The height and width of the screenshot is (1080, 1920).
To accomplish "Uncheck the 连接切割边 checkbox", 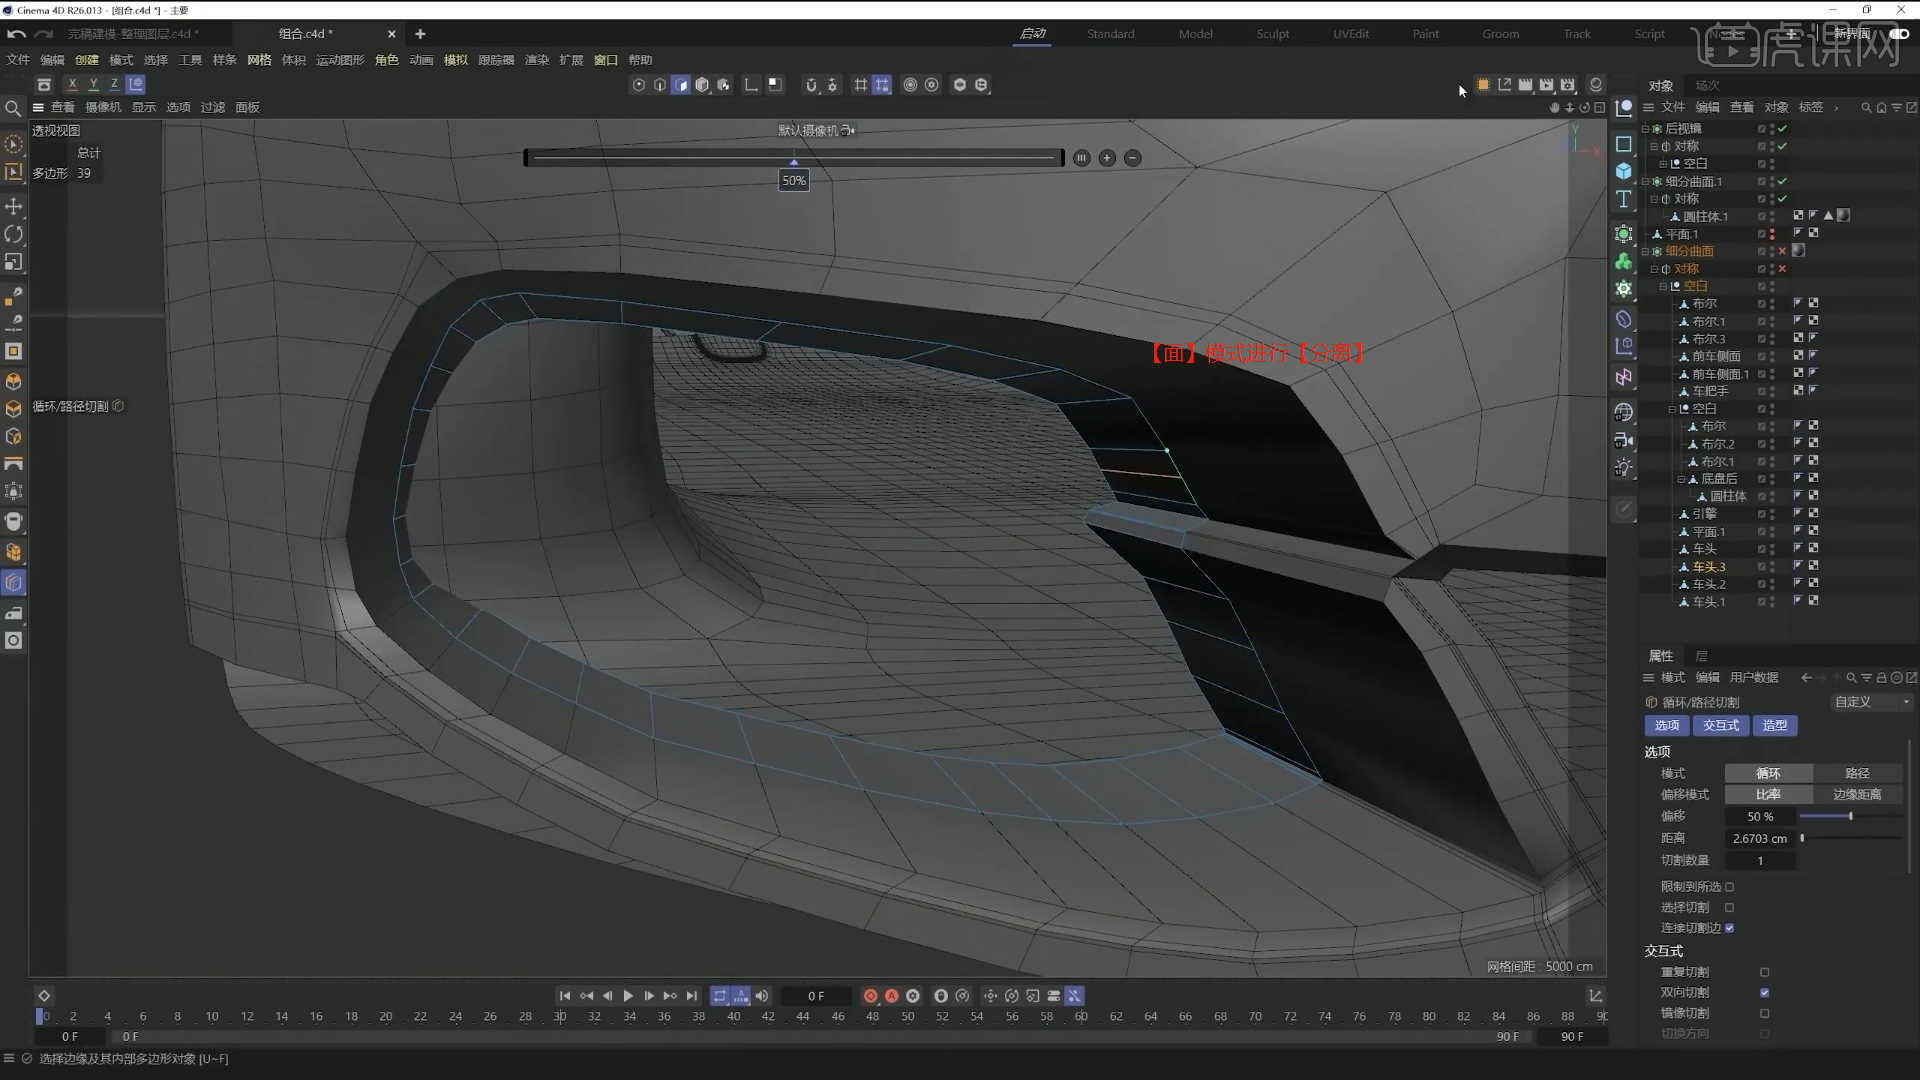I will point(1729,928).
